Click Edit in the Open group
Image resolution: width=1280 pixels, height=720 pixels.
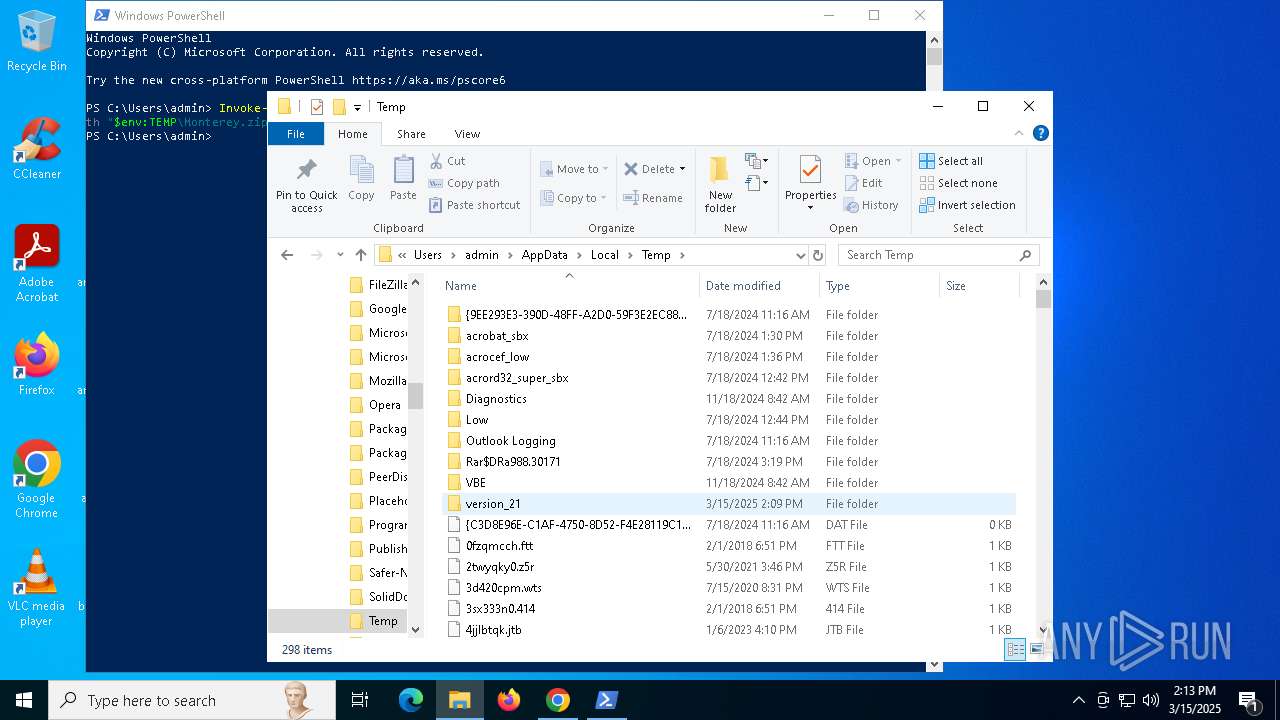864,183
